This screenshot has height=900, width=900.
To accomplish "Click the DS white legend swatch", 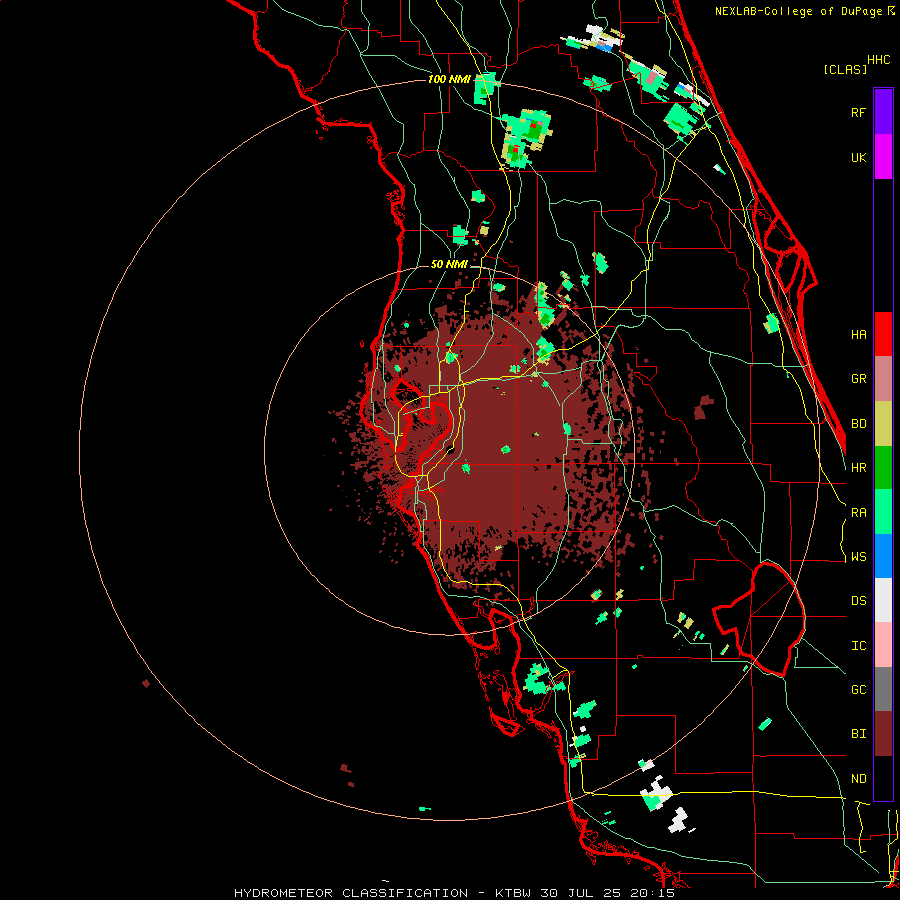I will tap(883, 600).
